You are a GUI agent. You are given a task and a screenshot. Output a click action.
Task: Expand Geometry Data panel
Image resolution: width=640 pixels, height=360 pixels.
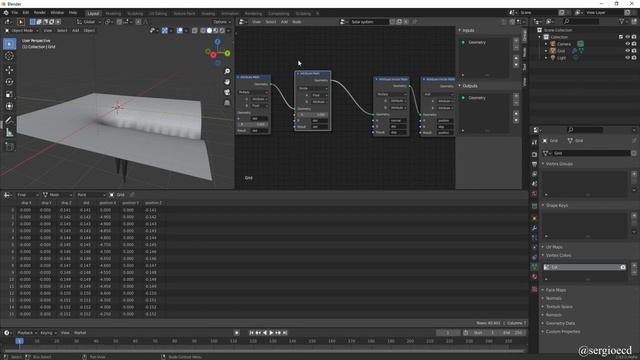click(560, 323)
